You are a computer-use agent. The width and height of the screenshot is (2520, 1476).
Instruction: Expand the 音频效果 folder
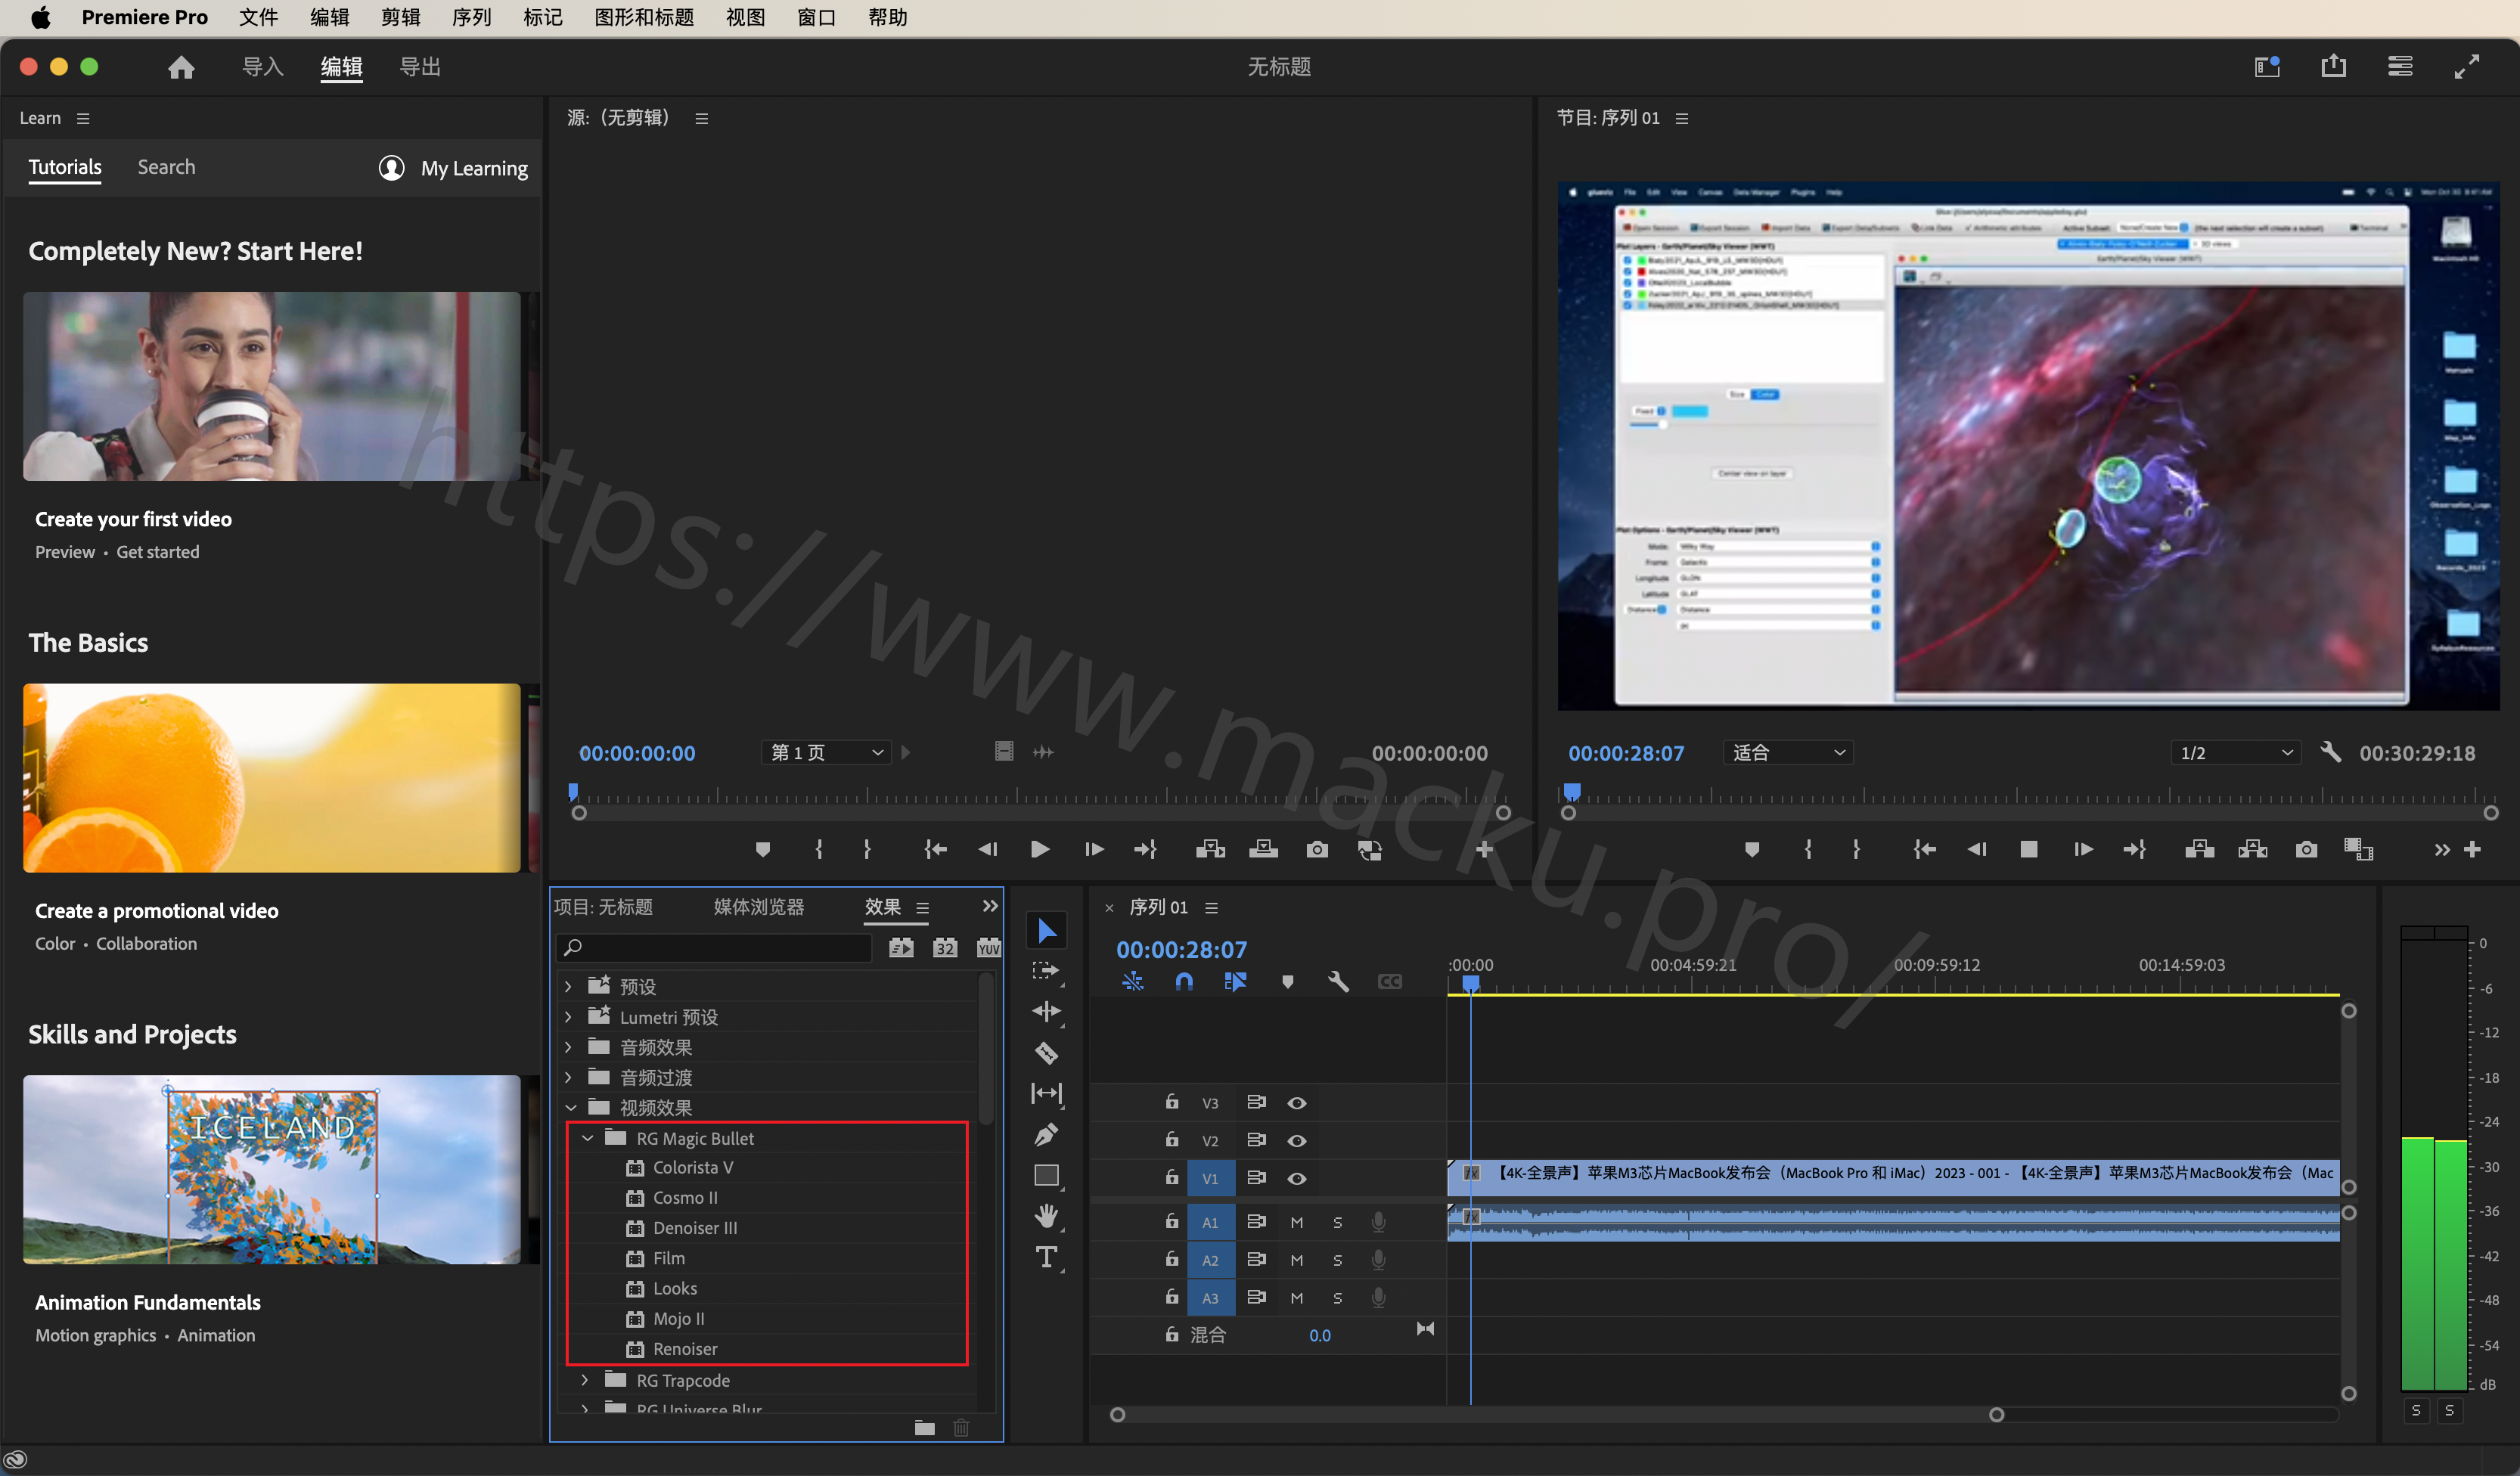pyautogui.click(x=569, y=1047)
